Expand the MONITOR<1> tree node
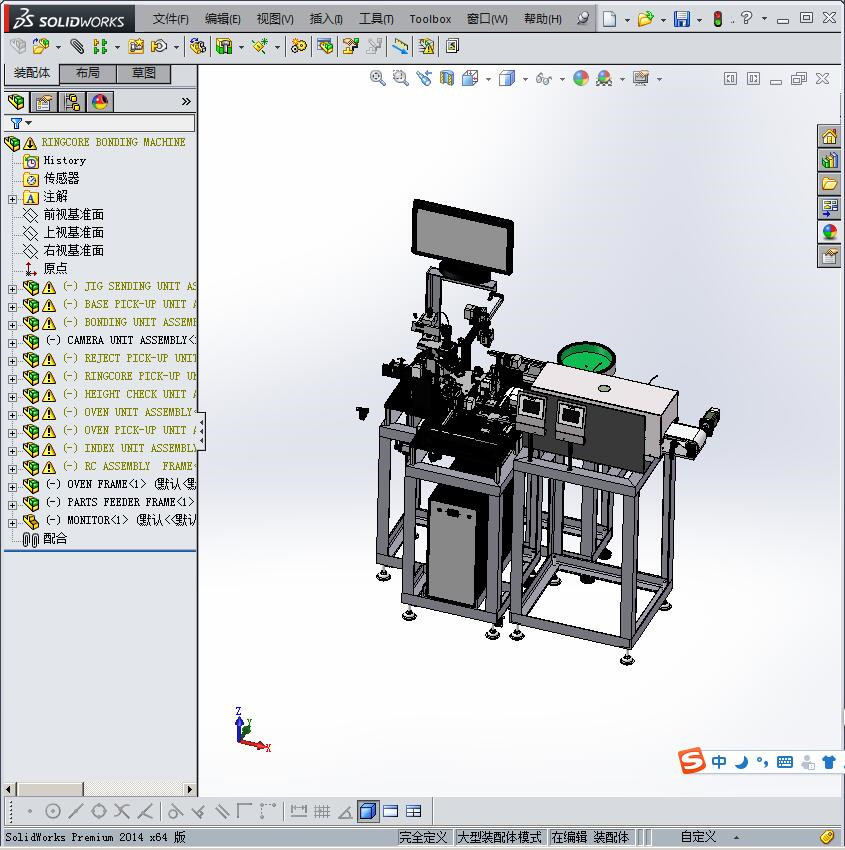 point(12,523)
